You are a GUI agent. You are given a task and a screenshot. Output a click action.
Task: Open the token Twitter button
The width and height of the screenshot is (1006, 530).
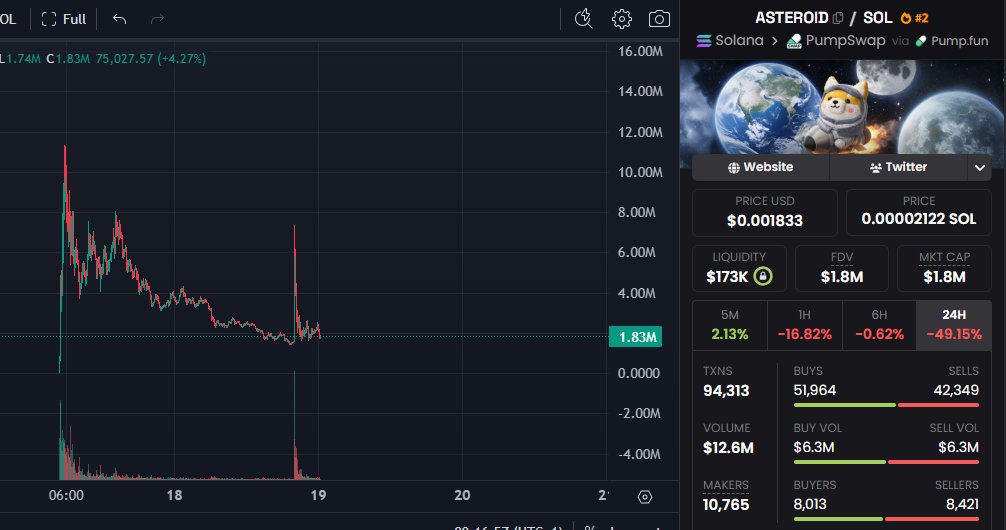(898, 167)
